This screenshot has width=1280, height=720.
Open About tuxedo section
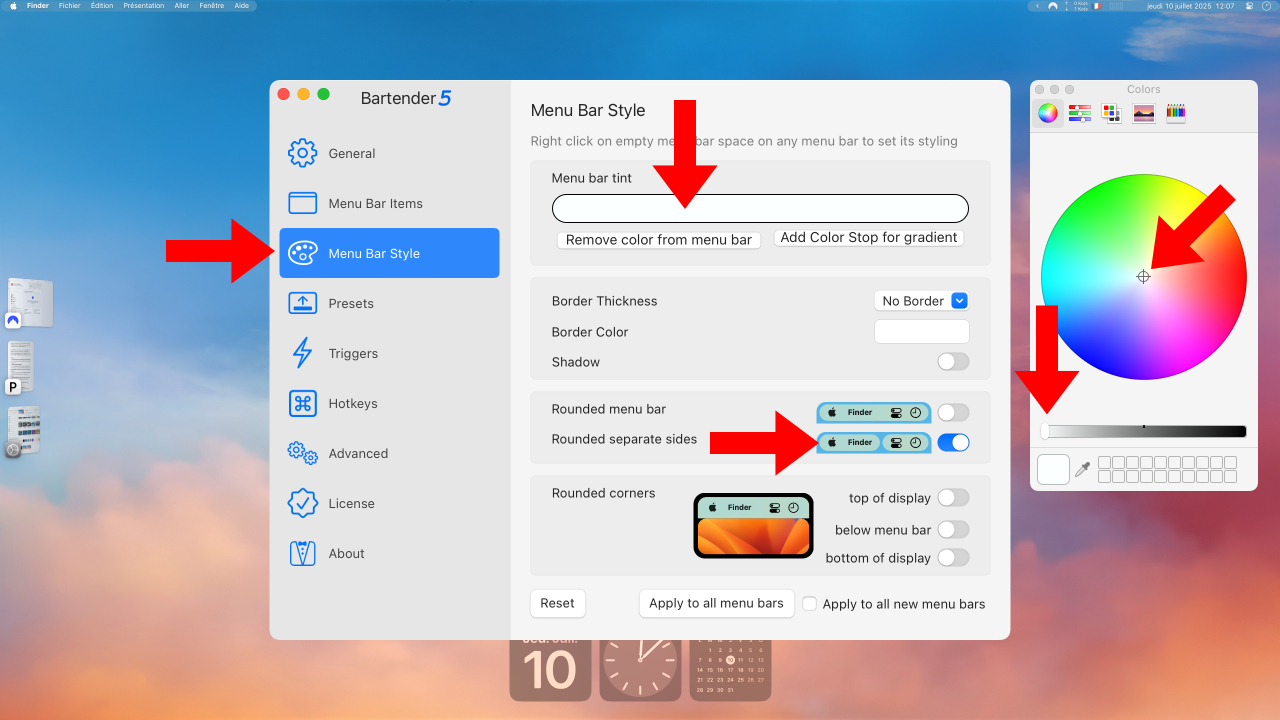(x=389, y=553)
